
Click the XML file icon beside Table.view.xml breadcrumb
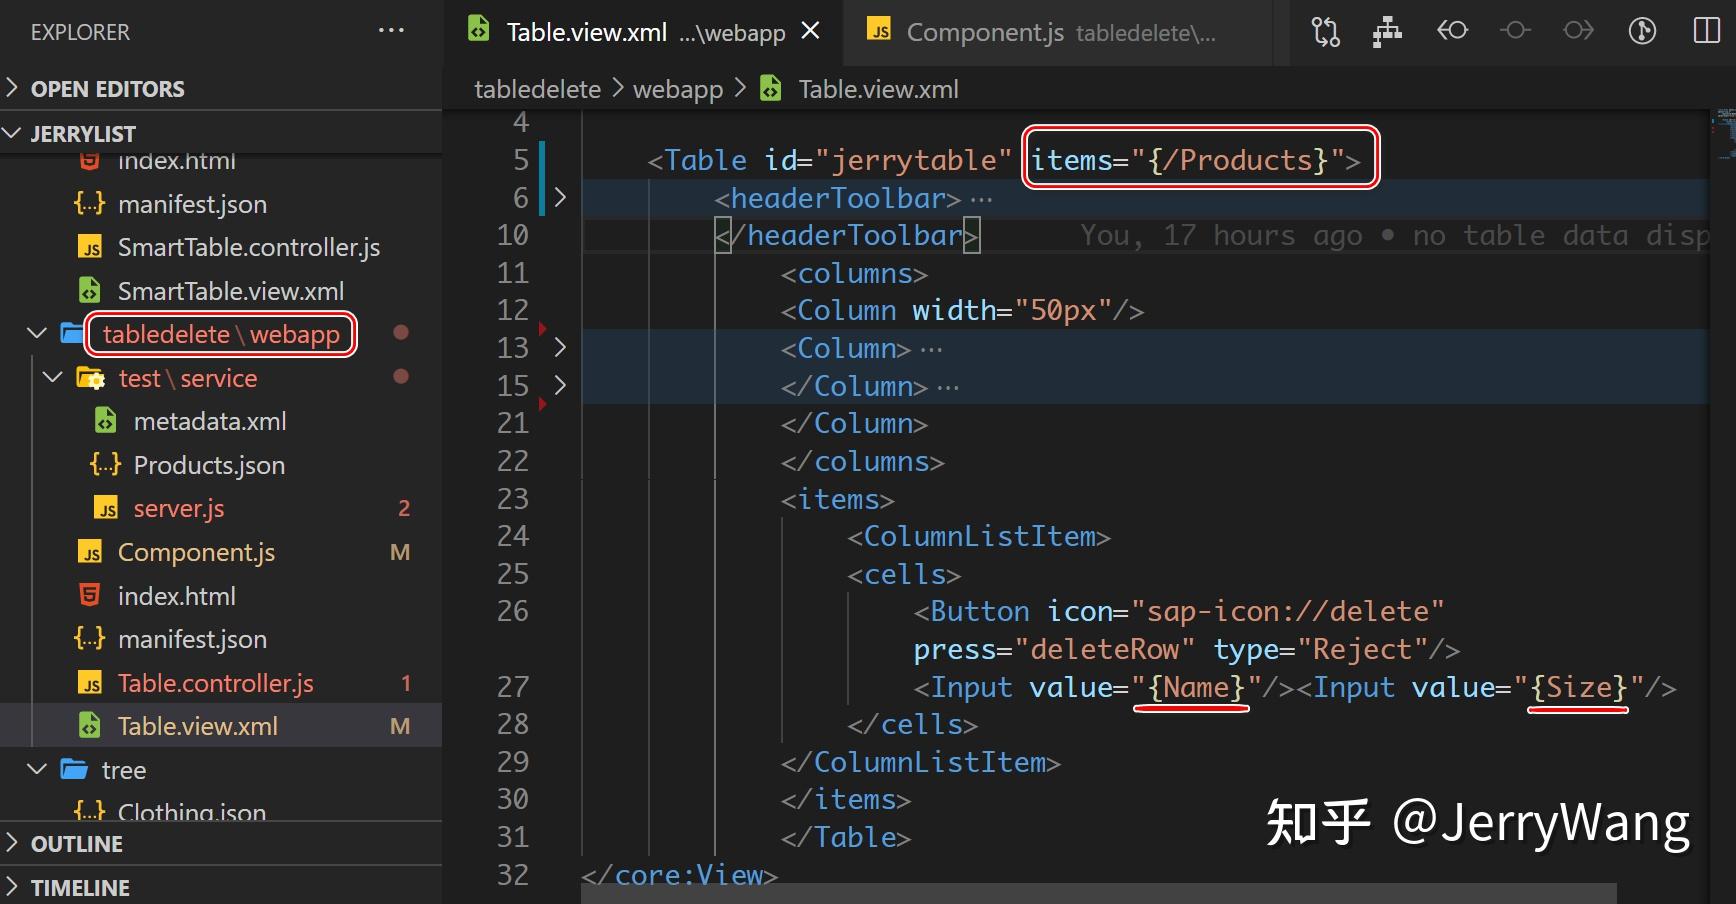(771, 89)
